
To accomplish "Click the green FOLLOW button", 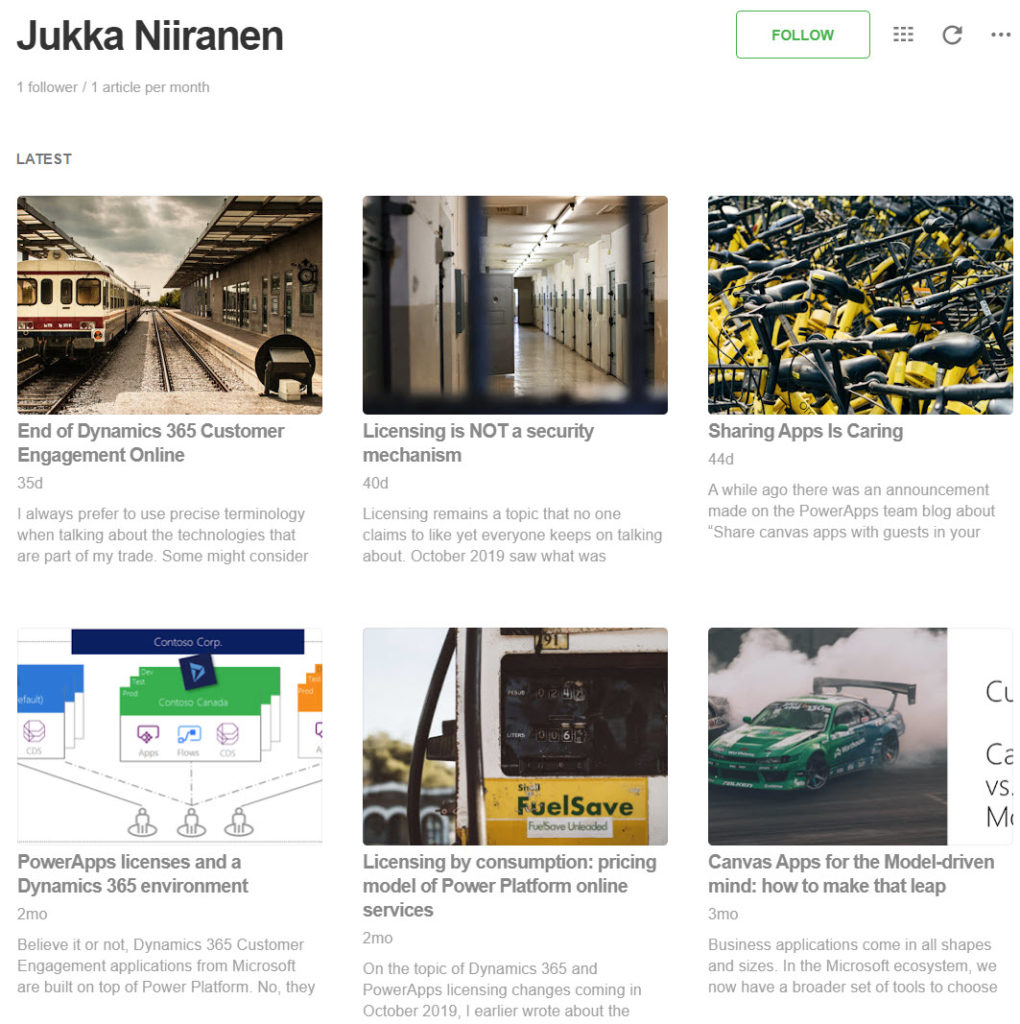I will pos(802,35).
